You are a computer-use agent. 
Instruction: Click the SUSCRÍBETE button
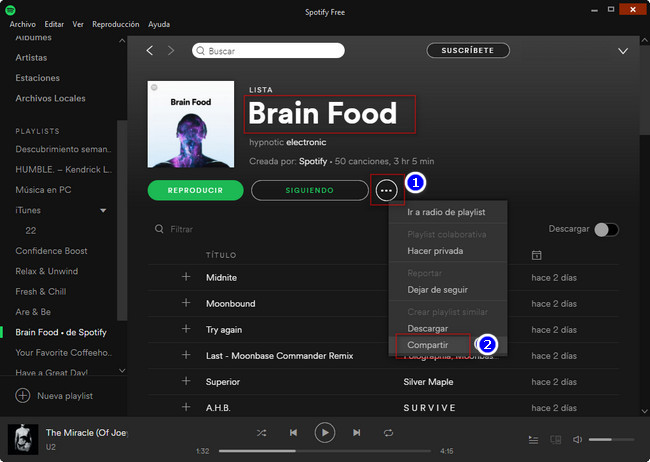468,51
